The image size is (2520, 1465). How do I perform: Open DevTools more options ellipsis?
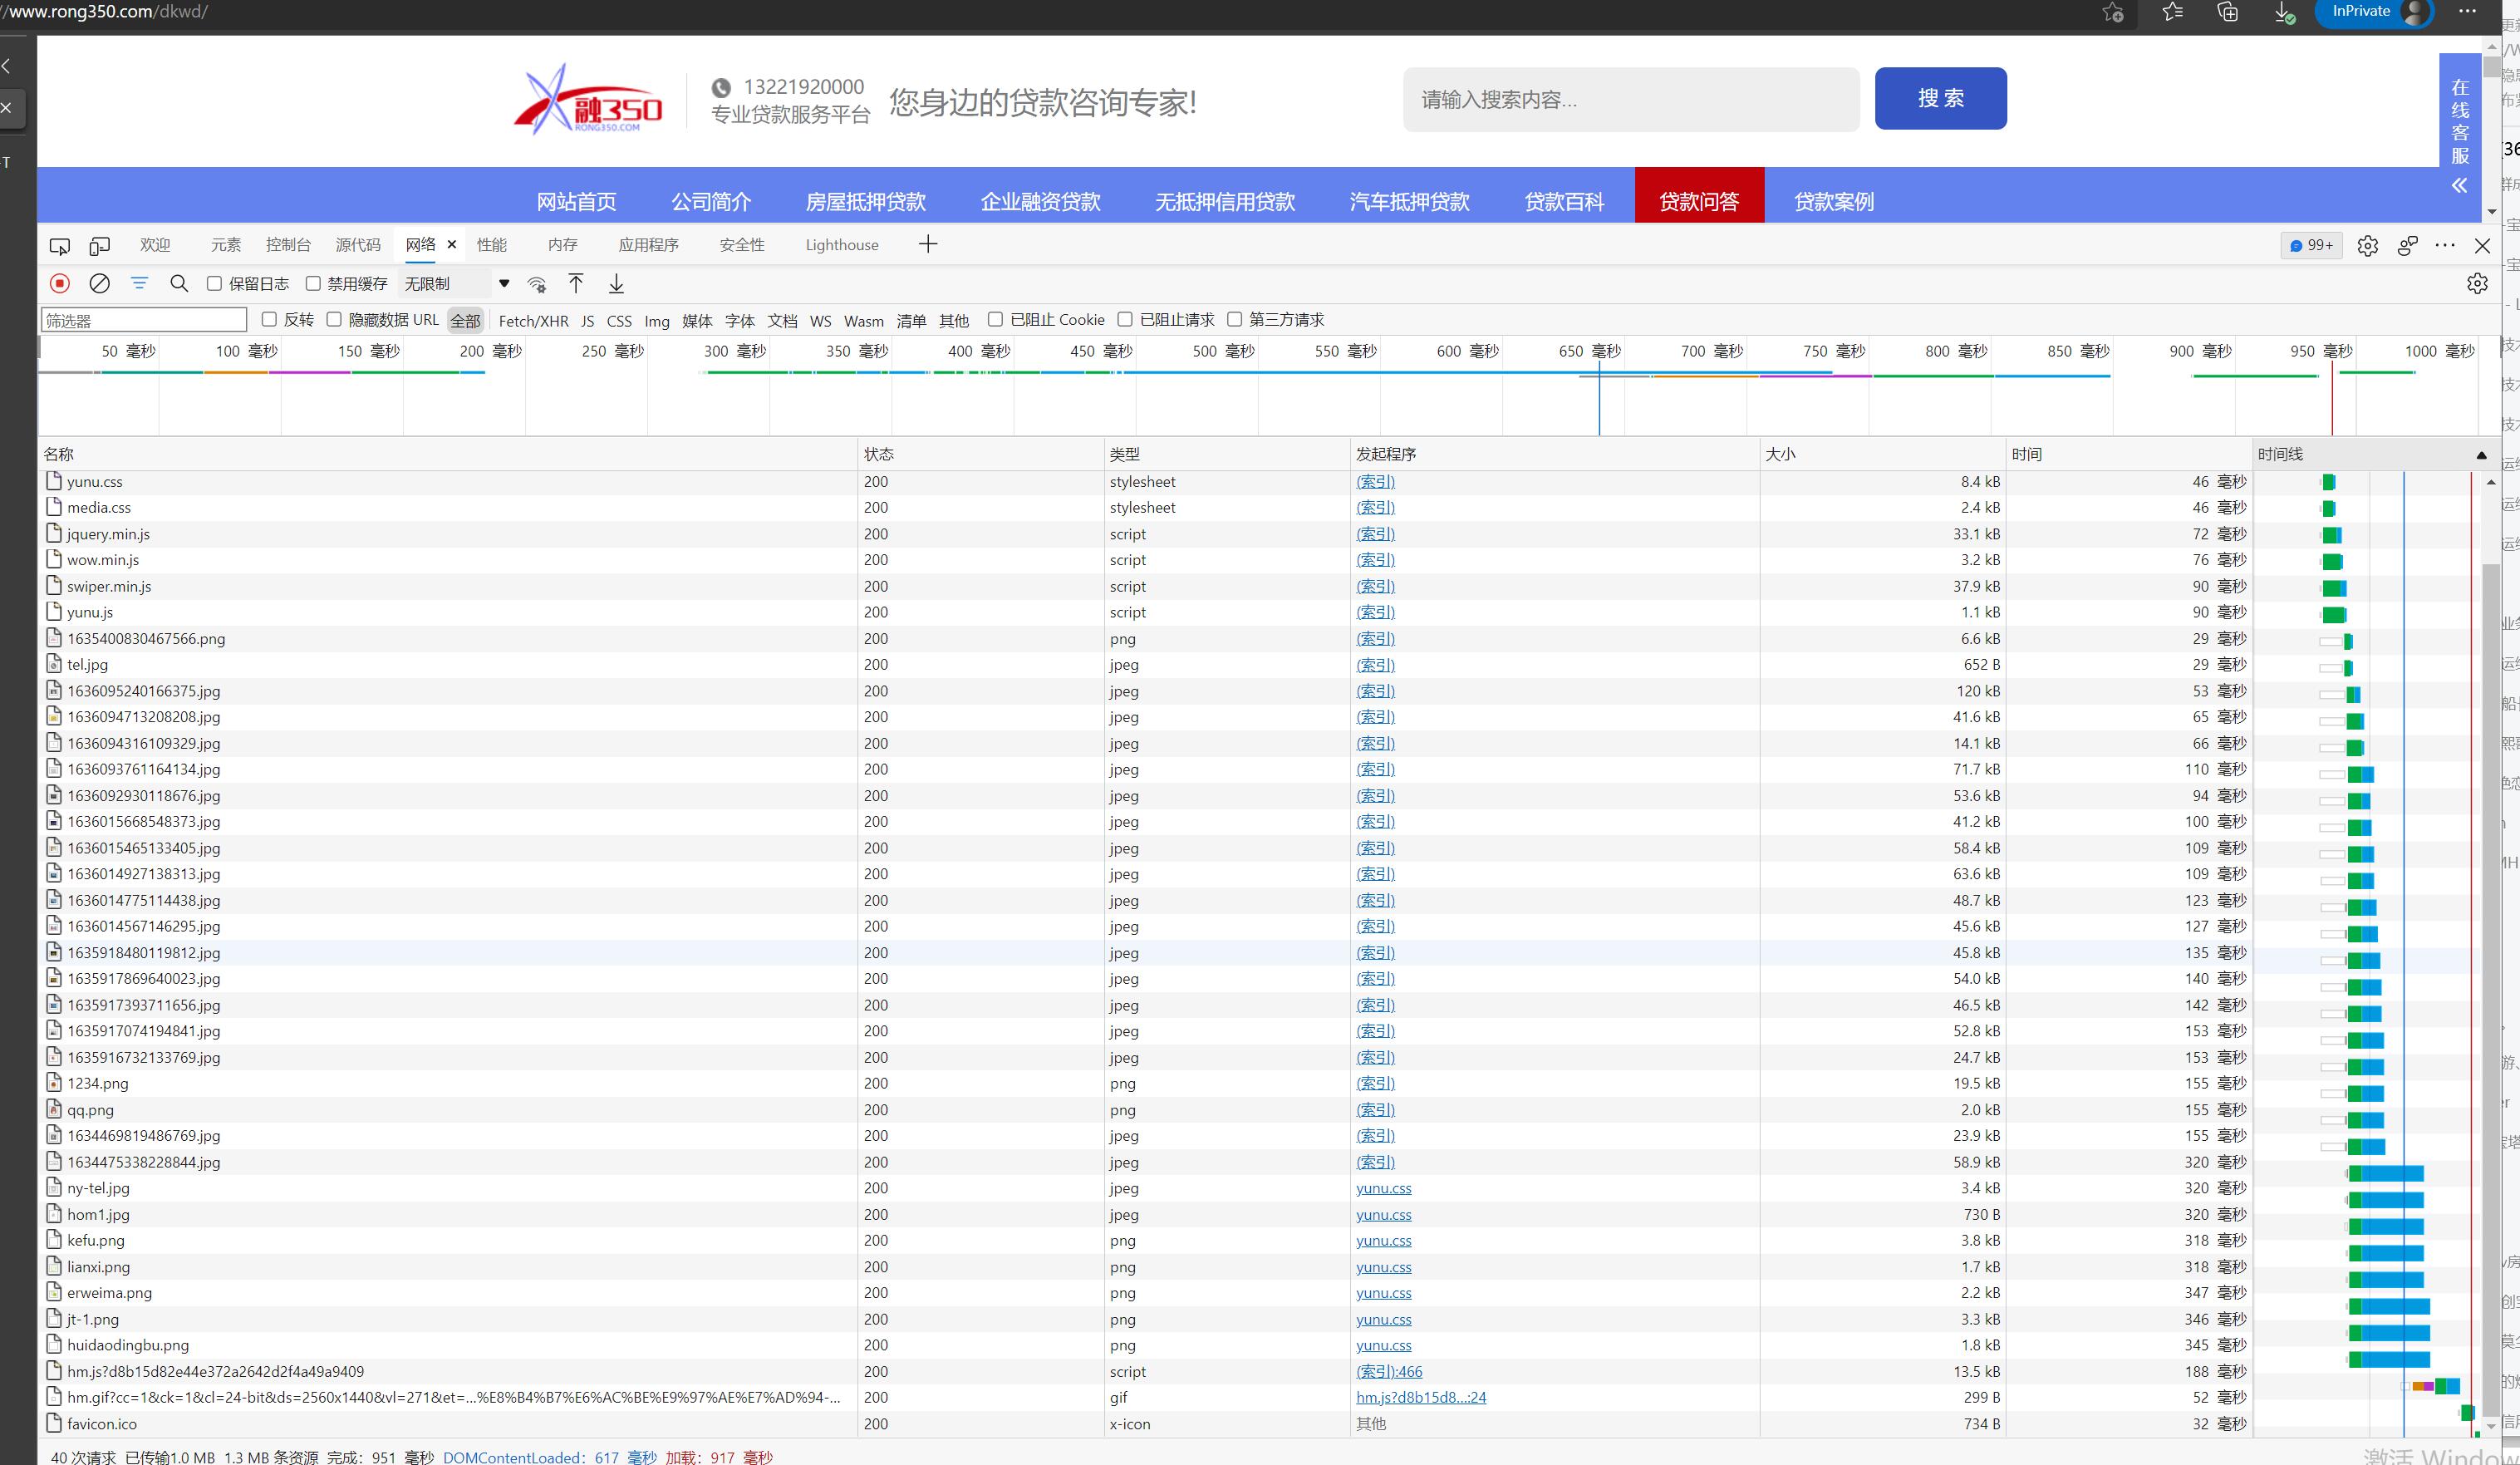point(2445,246)
